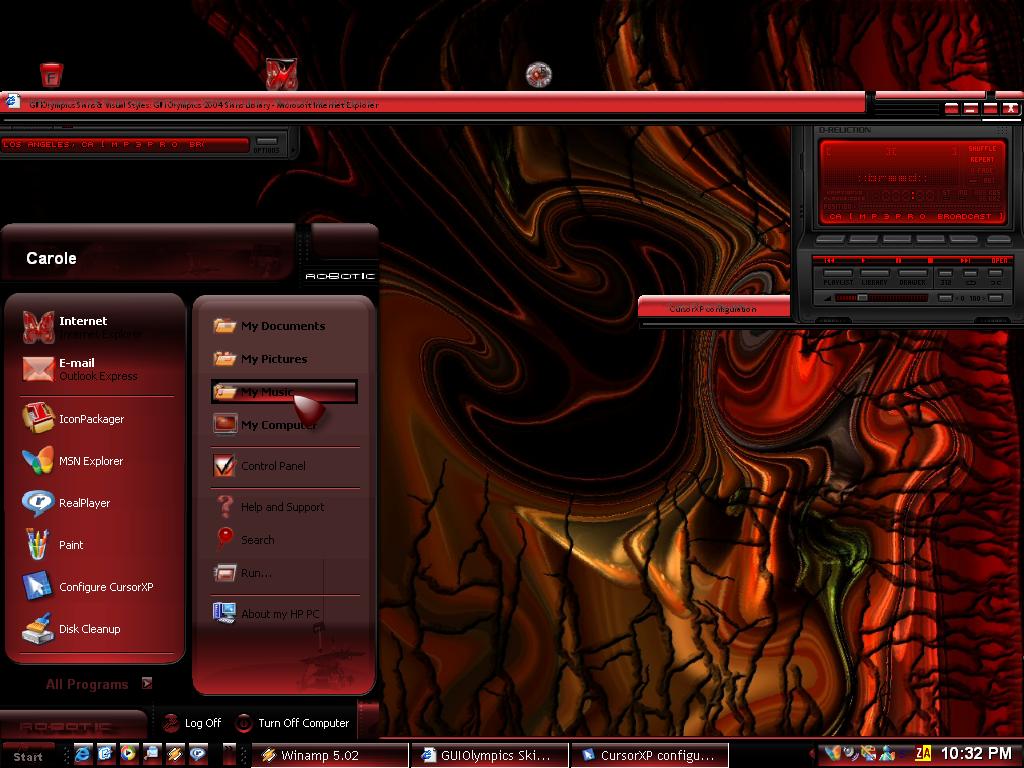Image resolution: width=1024 pixels, height=768 pixels.
Task: Launch Windows Media Player from quick launch
Action: pos(129,754)
